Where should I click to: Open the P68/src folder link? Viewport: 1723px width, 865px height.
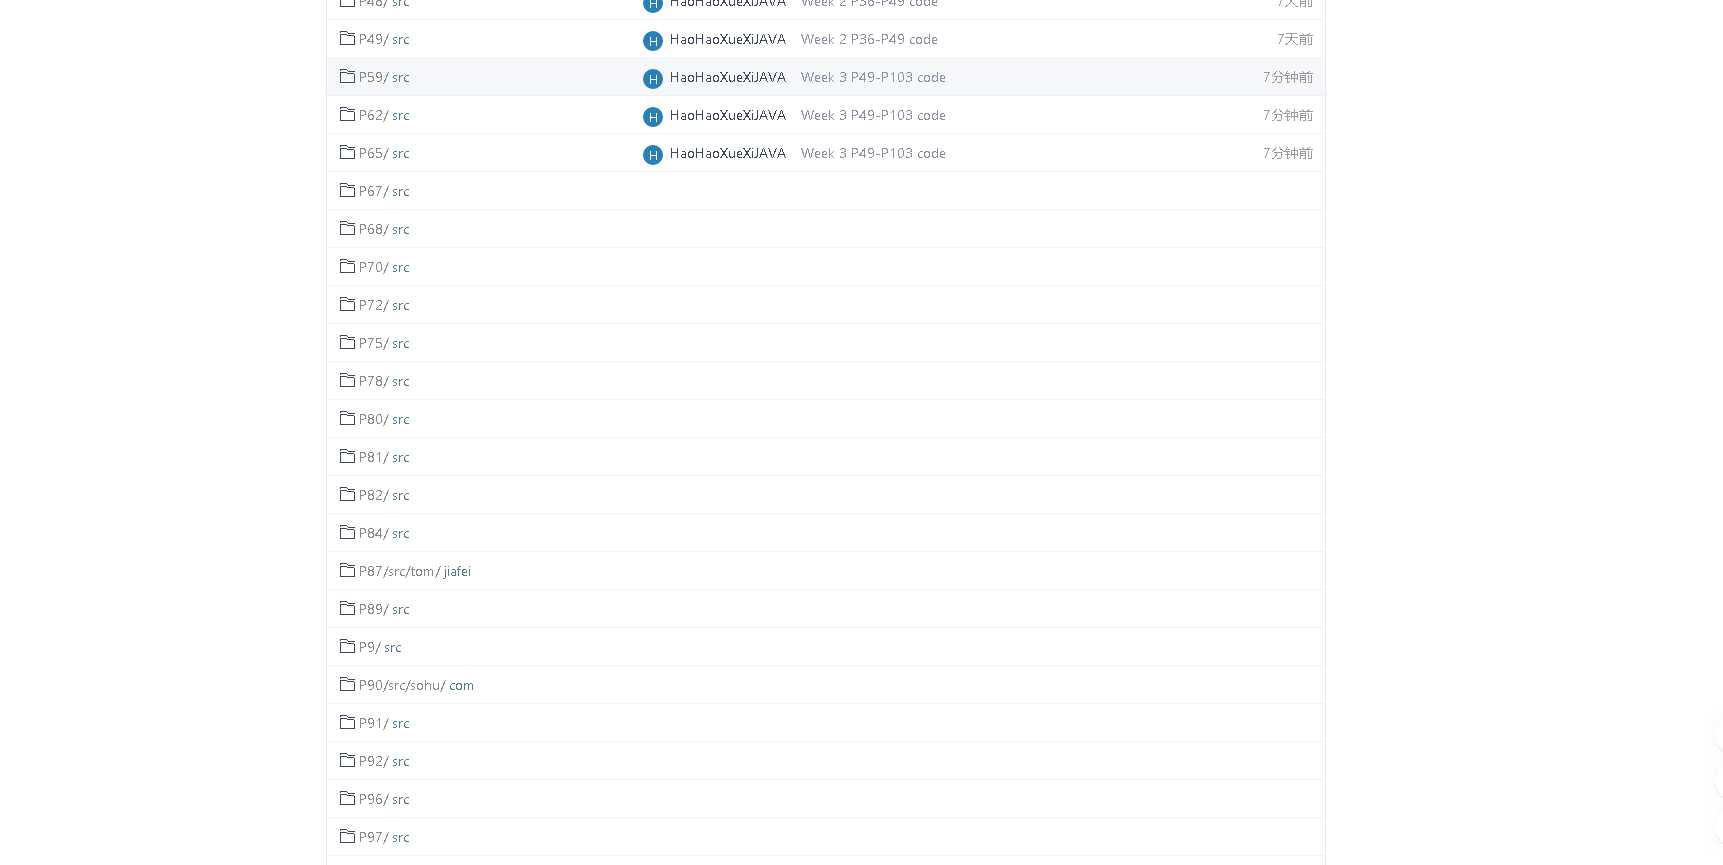coord(384,229)
